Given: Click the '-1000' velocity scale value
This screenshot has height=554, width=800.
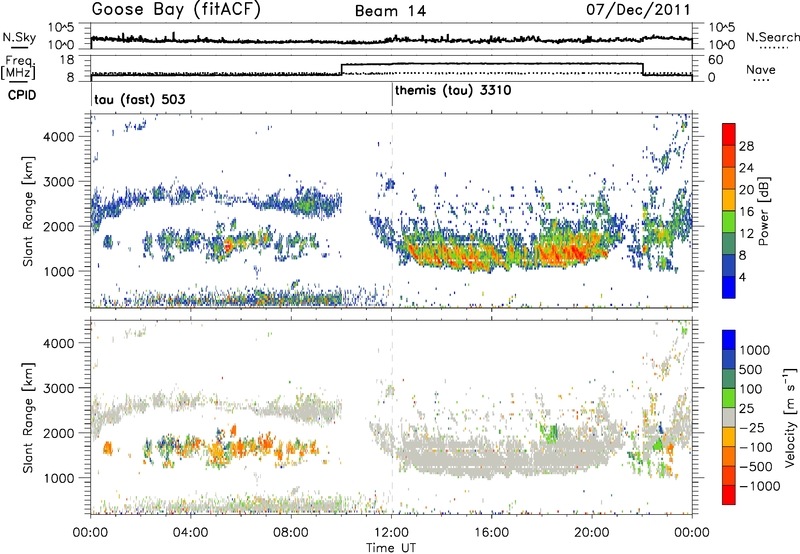Looking at the screenshot, I should 759,486.
